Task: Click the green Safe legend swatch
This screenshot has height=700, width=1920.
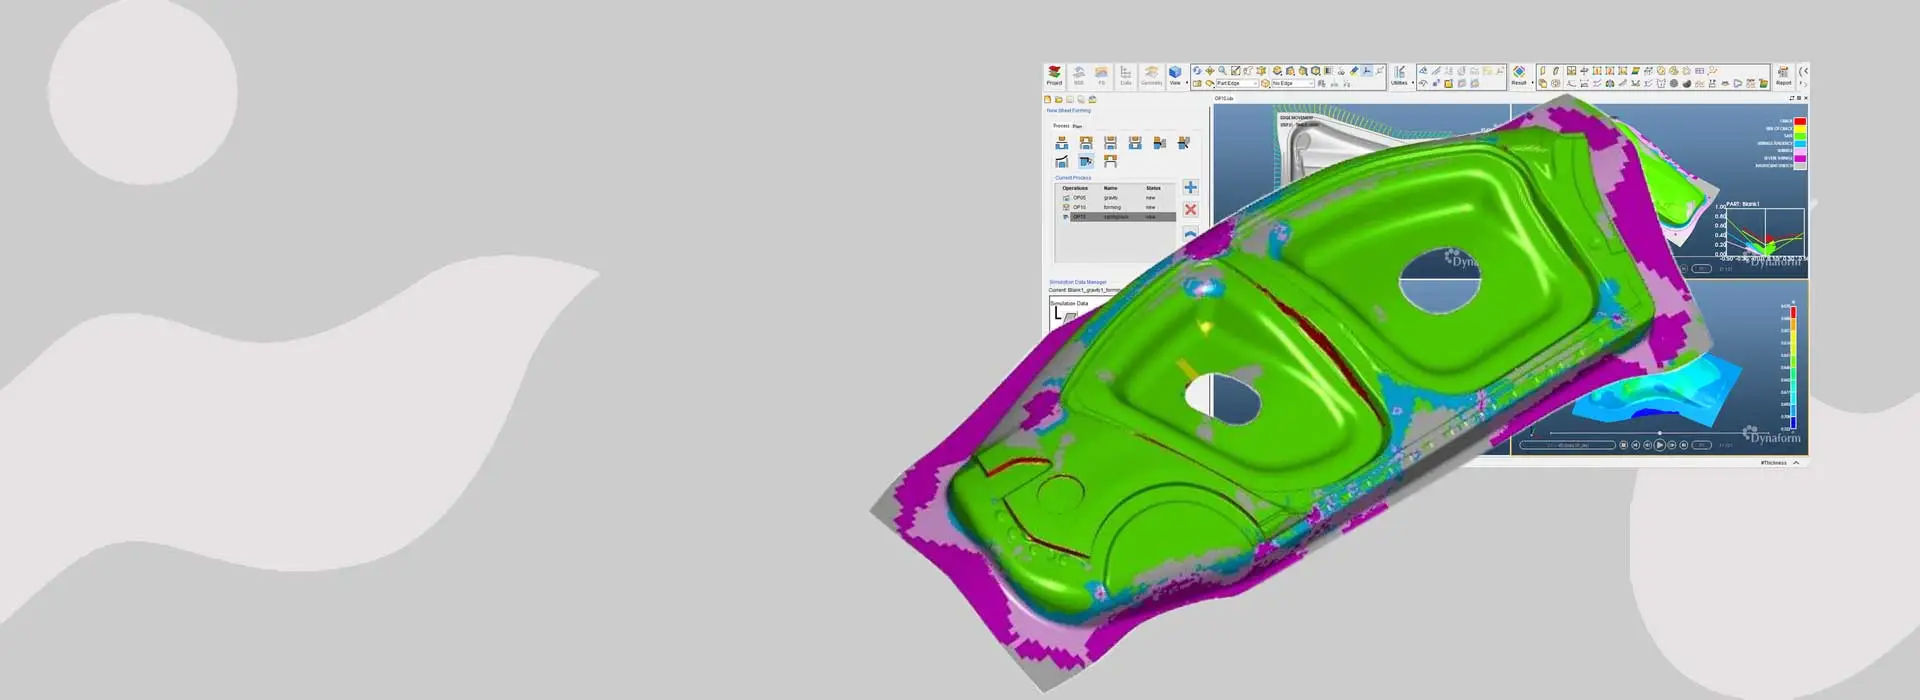Action: point(1800,136)
